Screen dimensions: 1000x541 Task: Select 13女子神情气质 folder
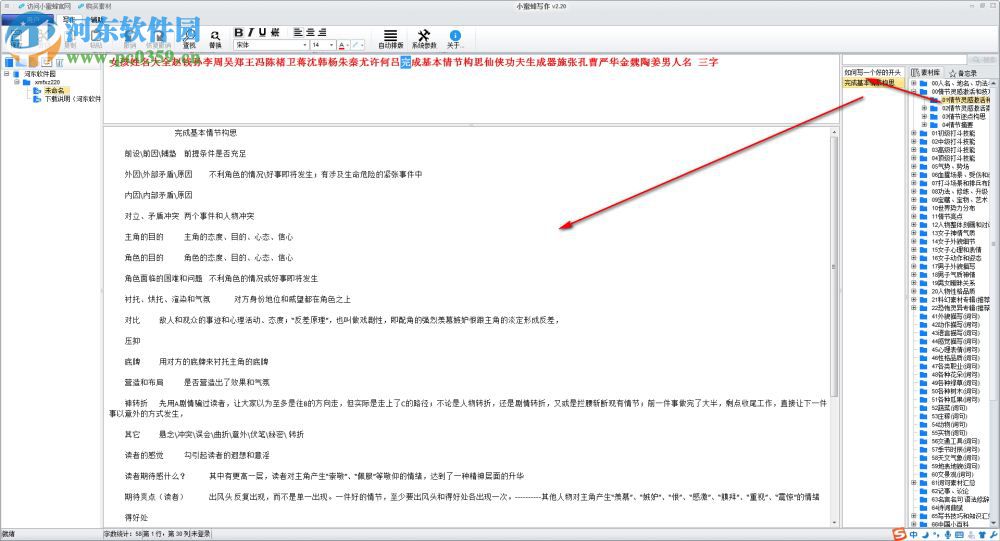point(953,233)
